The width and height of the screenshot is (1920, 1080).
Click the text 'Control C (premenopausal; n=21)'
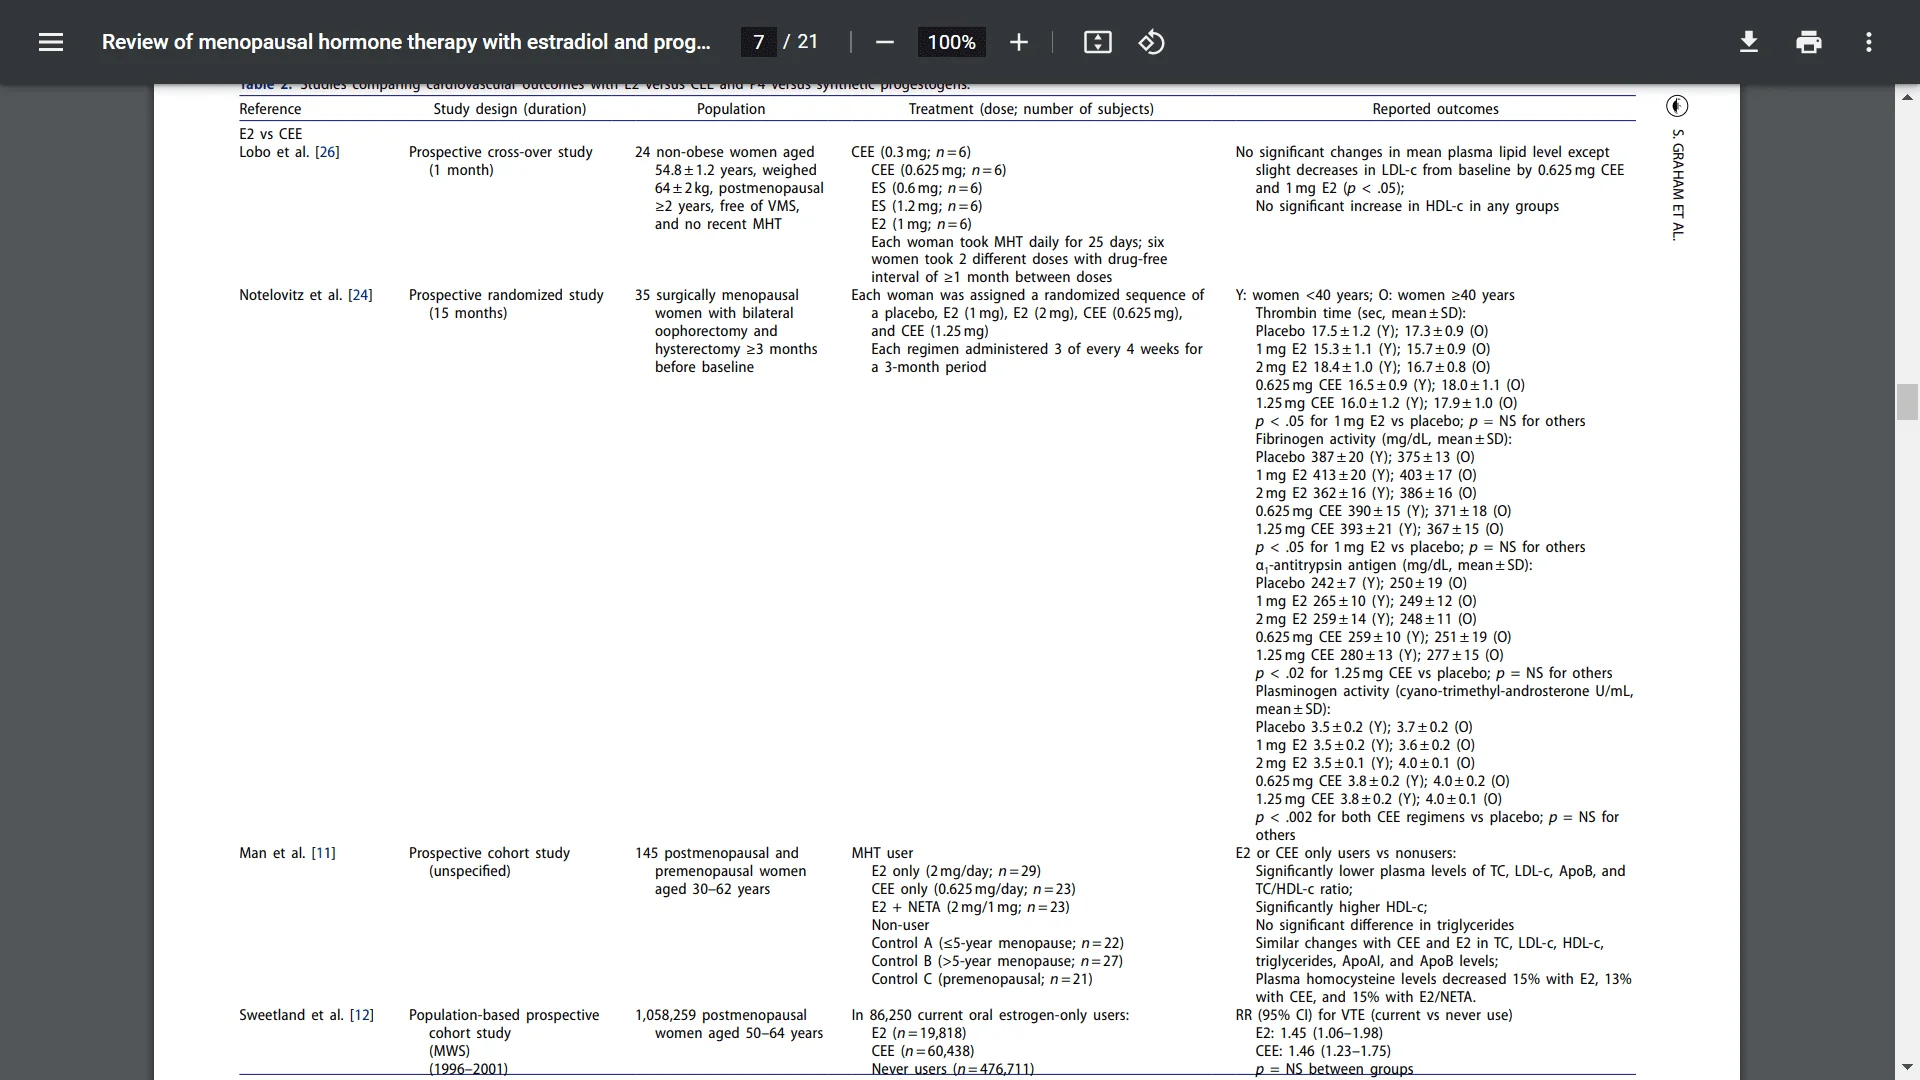tap(982, 979)
